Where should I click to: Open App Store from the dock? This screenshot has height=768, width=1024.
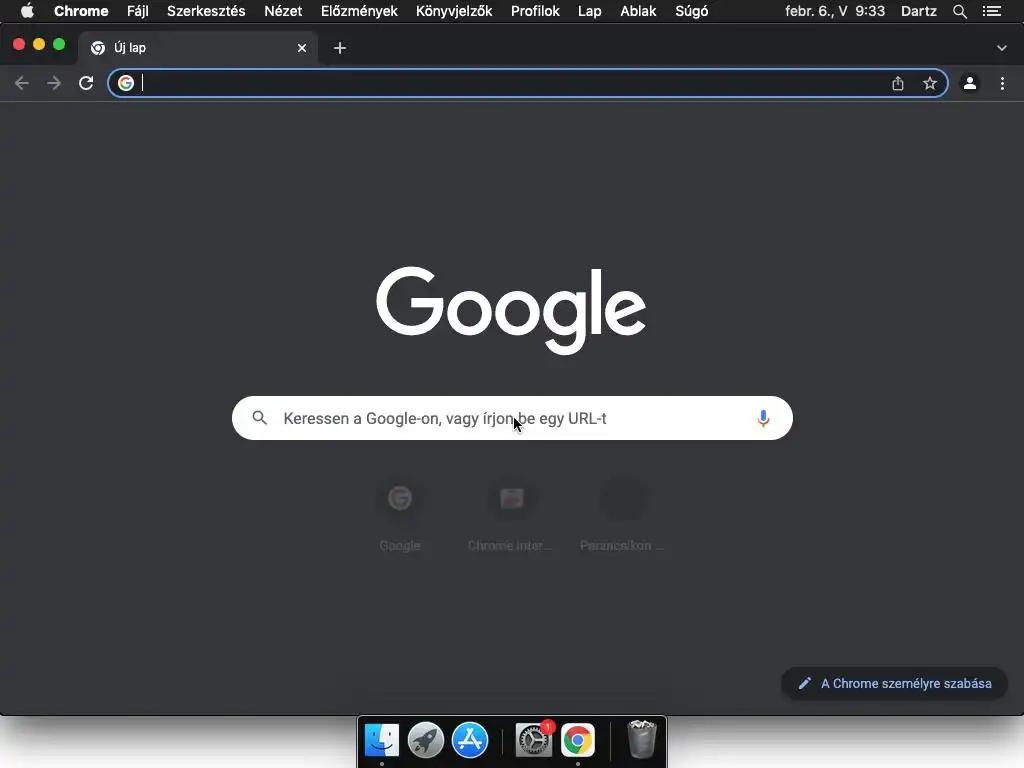pos(470,740)
